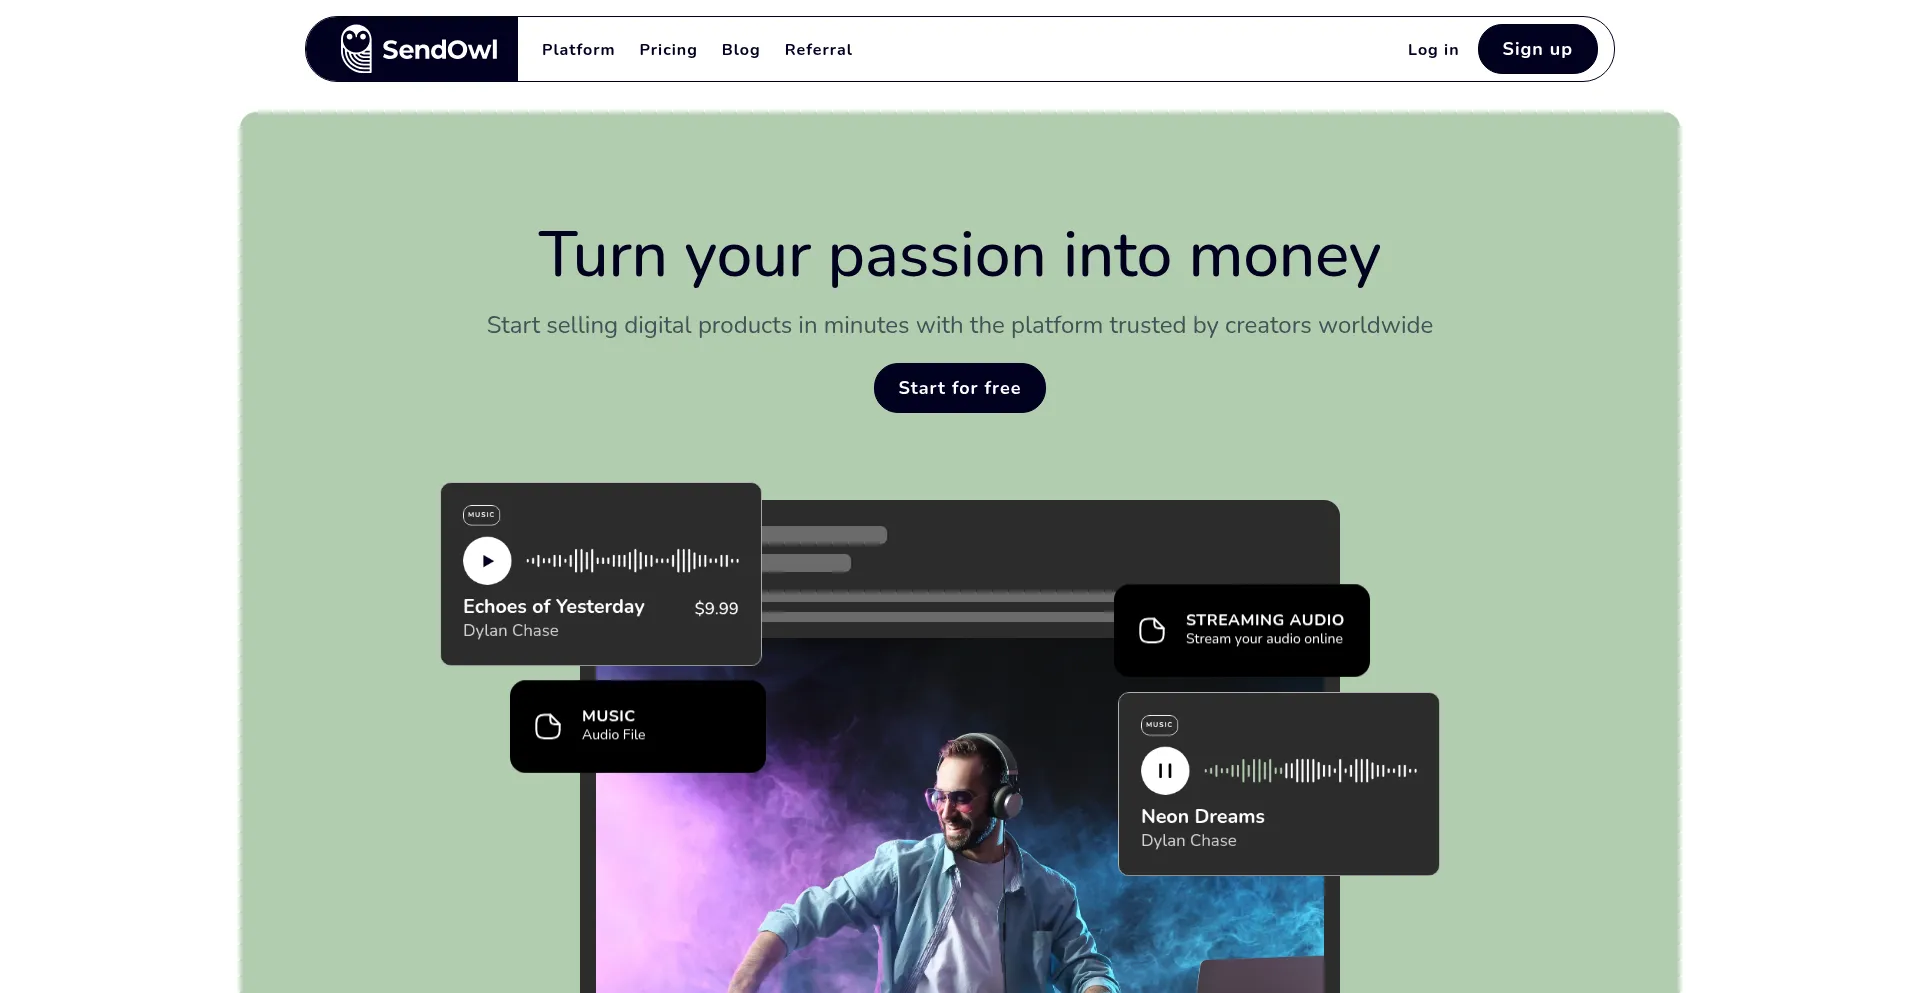Viewport: 1920px width, 993px height.
Task: Play the Echoes of Yesterday track
Action: click(x=487, y=561)
